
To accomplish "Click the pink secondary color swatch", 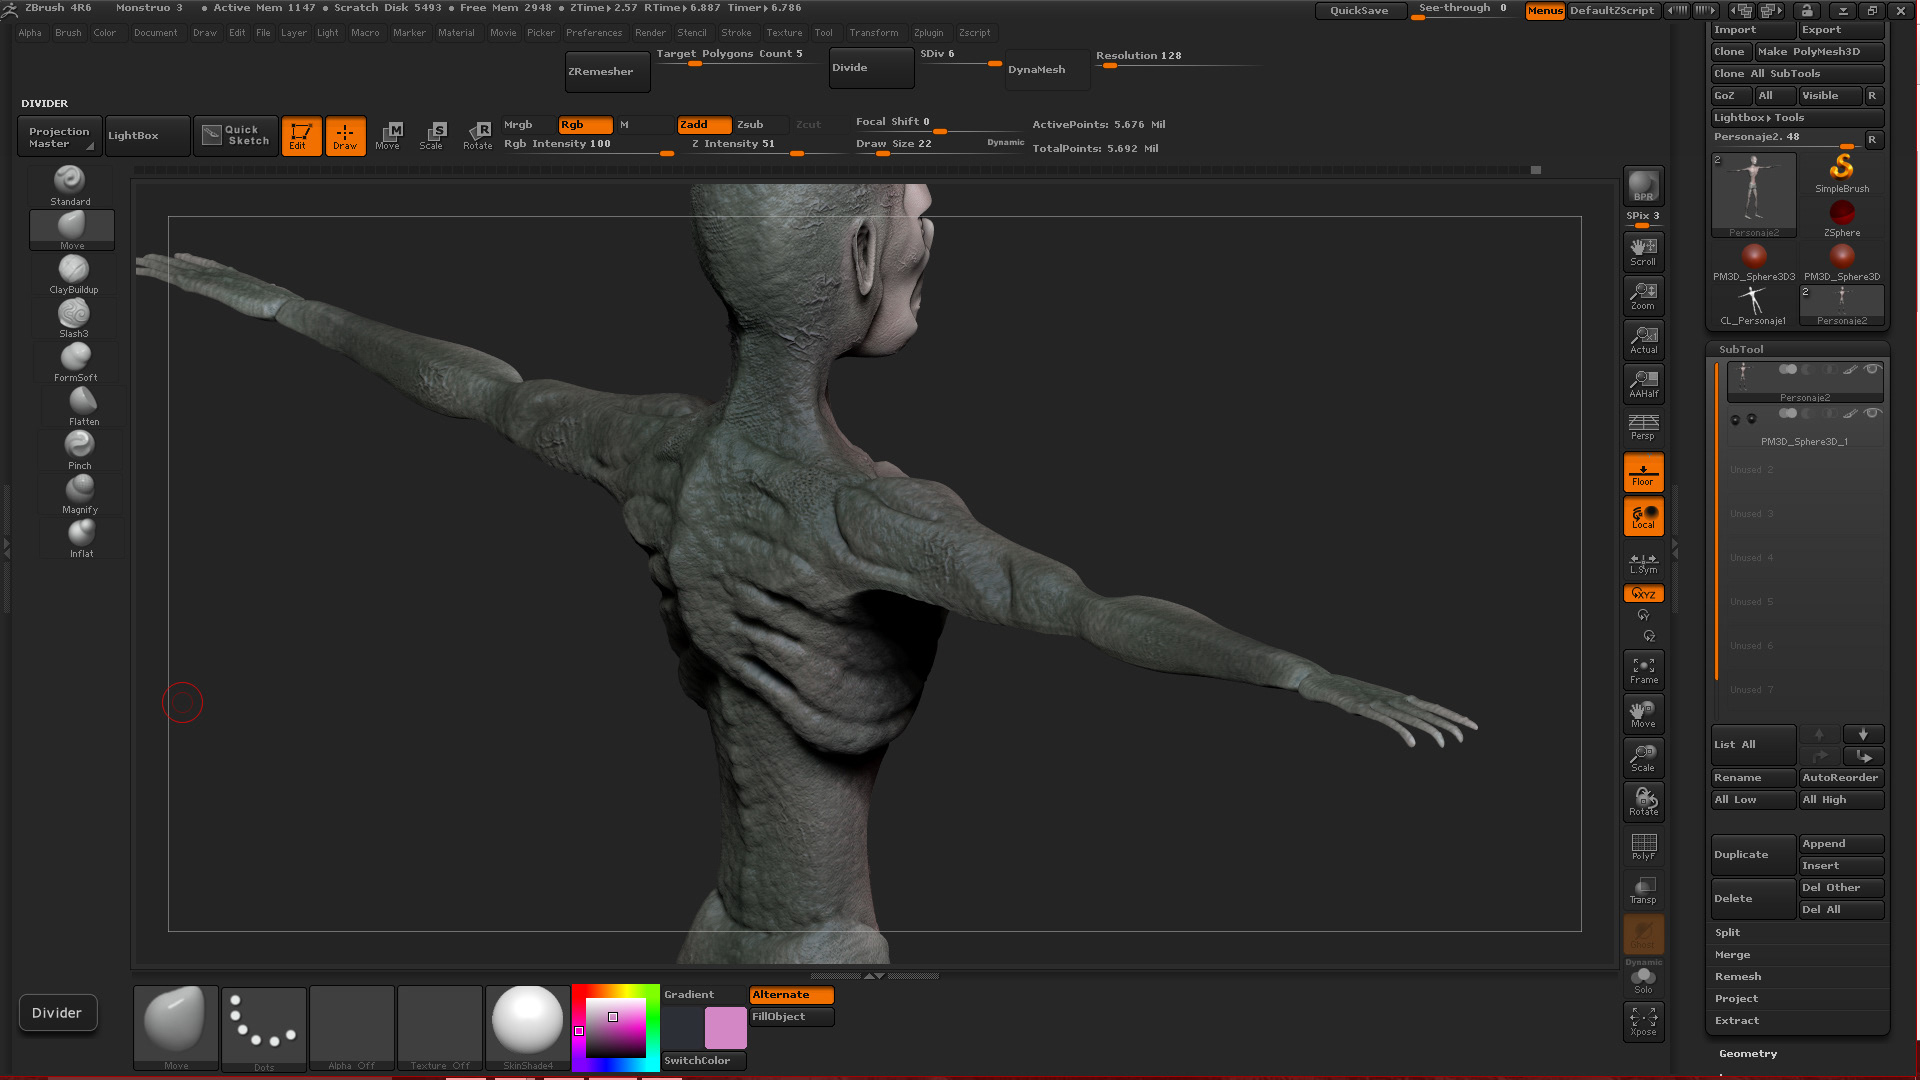I will [x=725, y=1028].
